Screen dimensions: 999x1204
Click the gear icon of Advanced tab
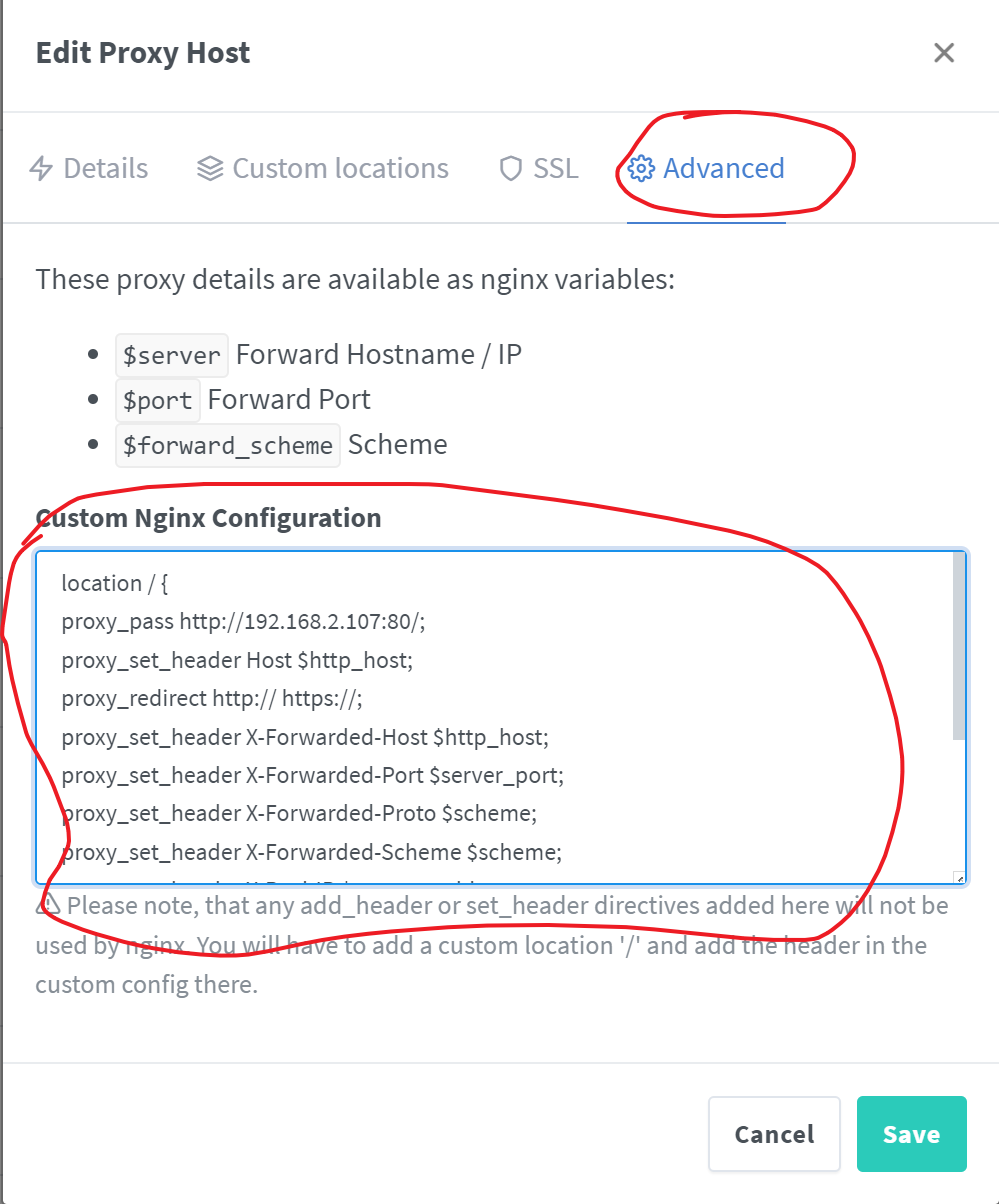640,169
